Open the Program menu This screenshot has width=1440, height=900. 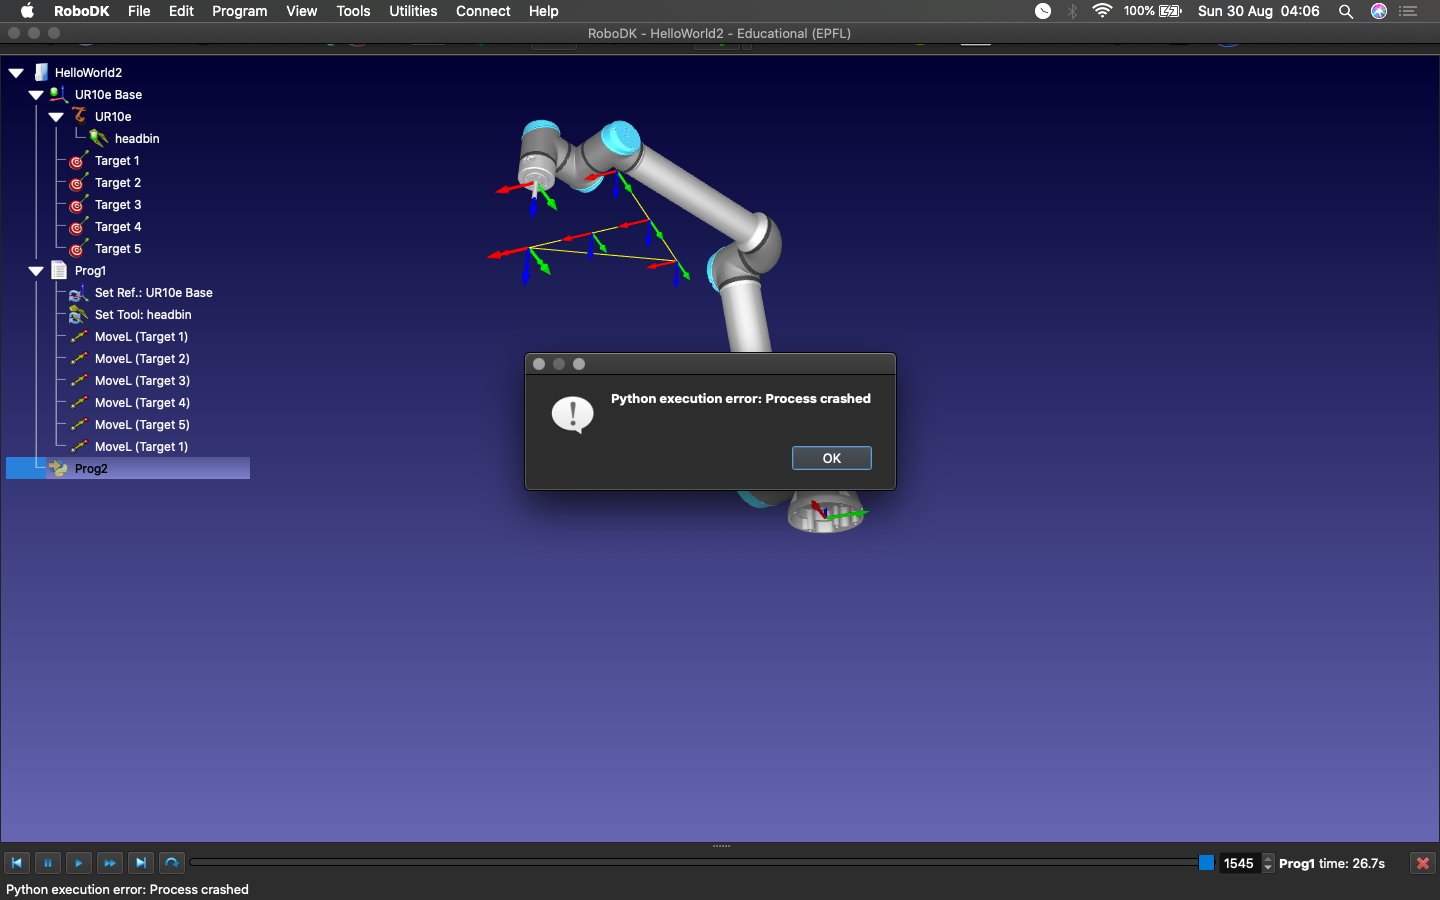[x=239, y=11]
